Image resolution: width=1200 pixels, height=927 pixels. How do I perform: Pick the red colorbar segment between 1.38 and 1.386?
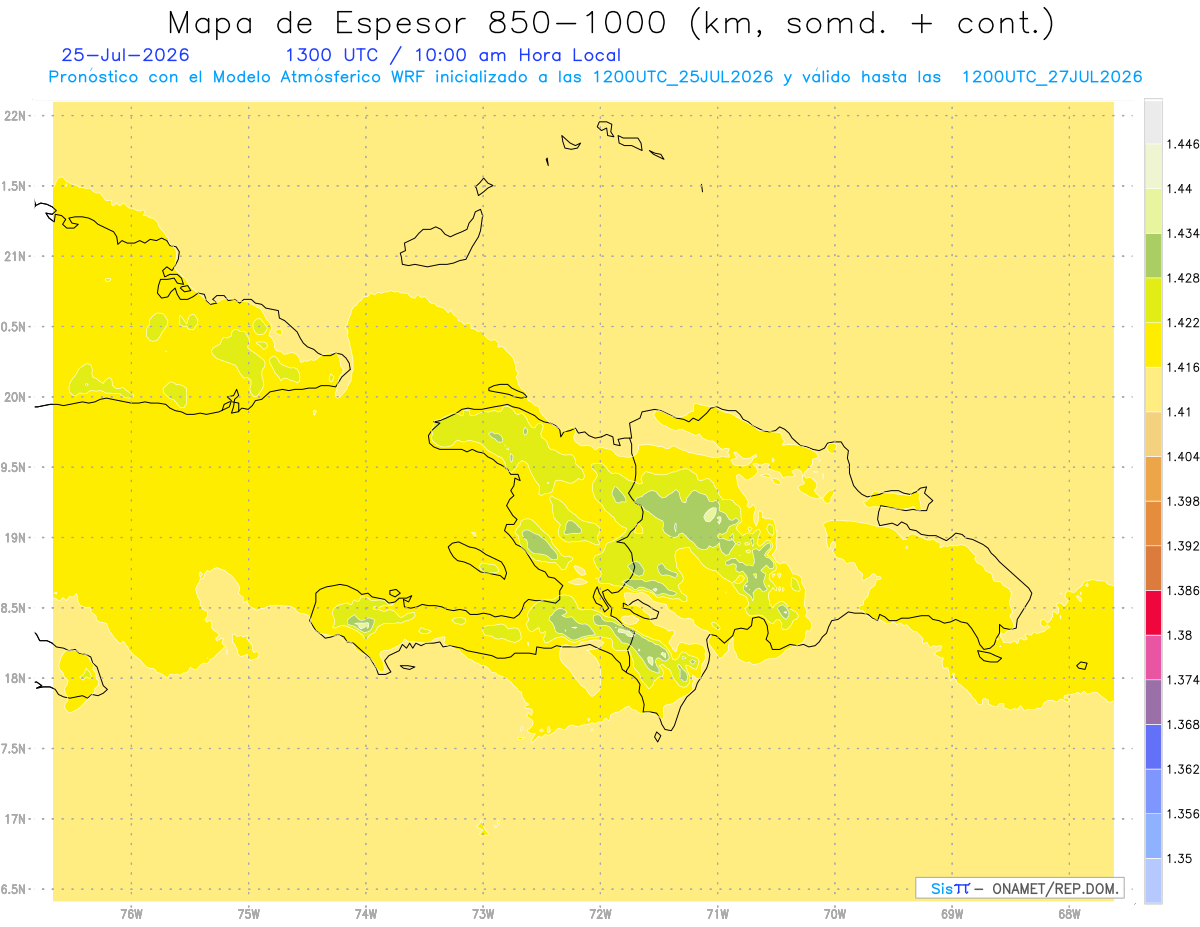click(x=1153, y=612)
